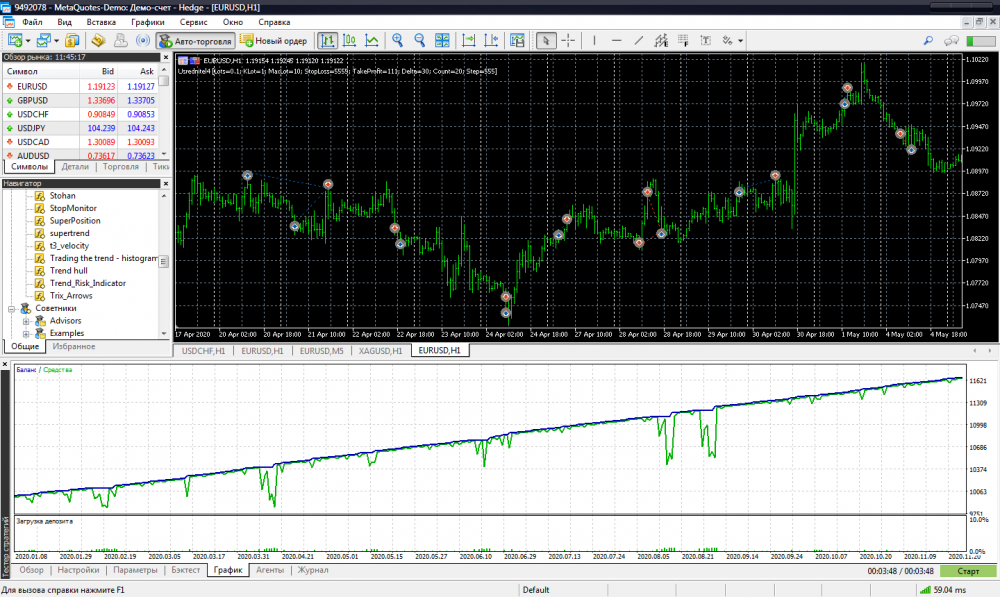Activate the standard cursor mode
The height and width of the screenshot is (597, 1000).
pyautogui.click(x=545, y=41)
